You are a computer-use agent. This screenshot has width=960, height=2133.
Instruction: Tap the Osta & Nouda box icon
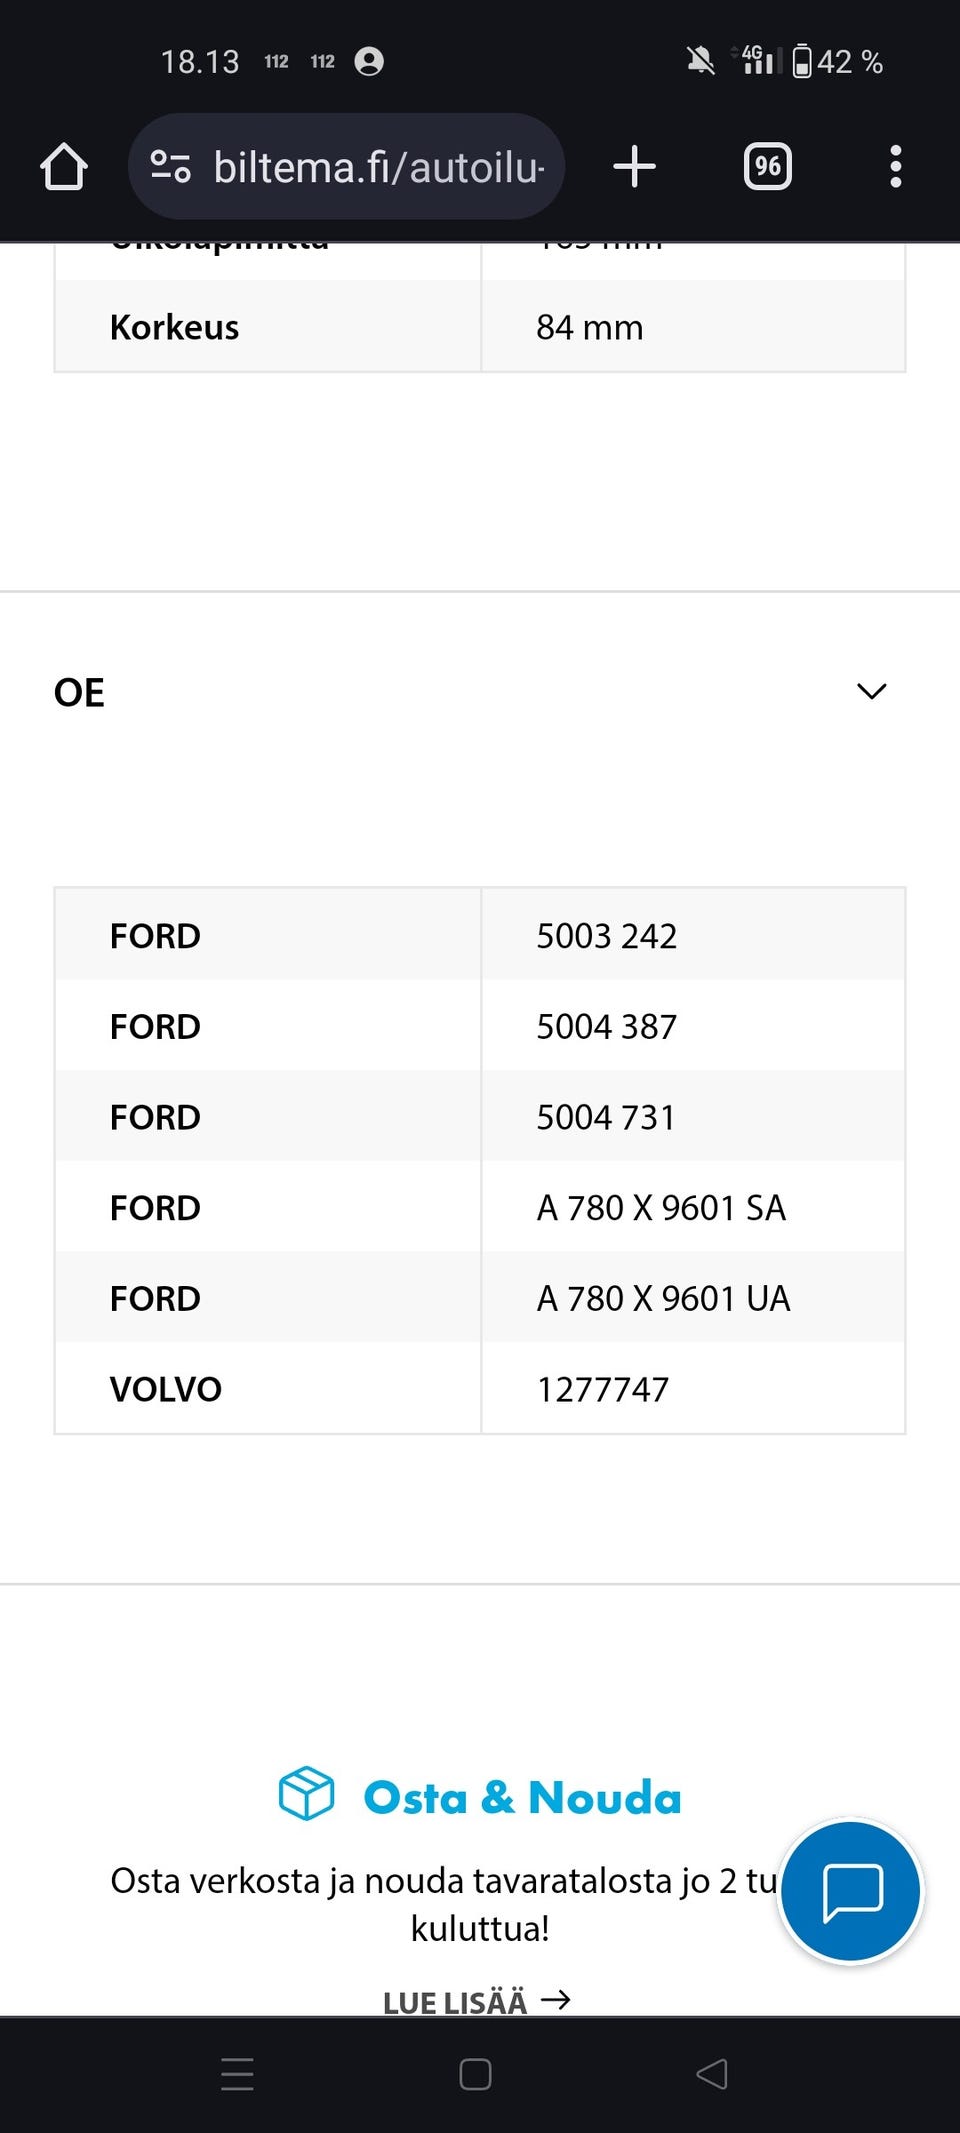(x=306, y=1793)
